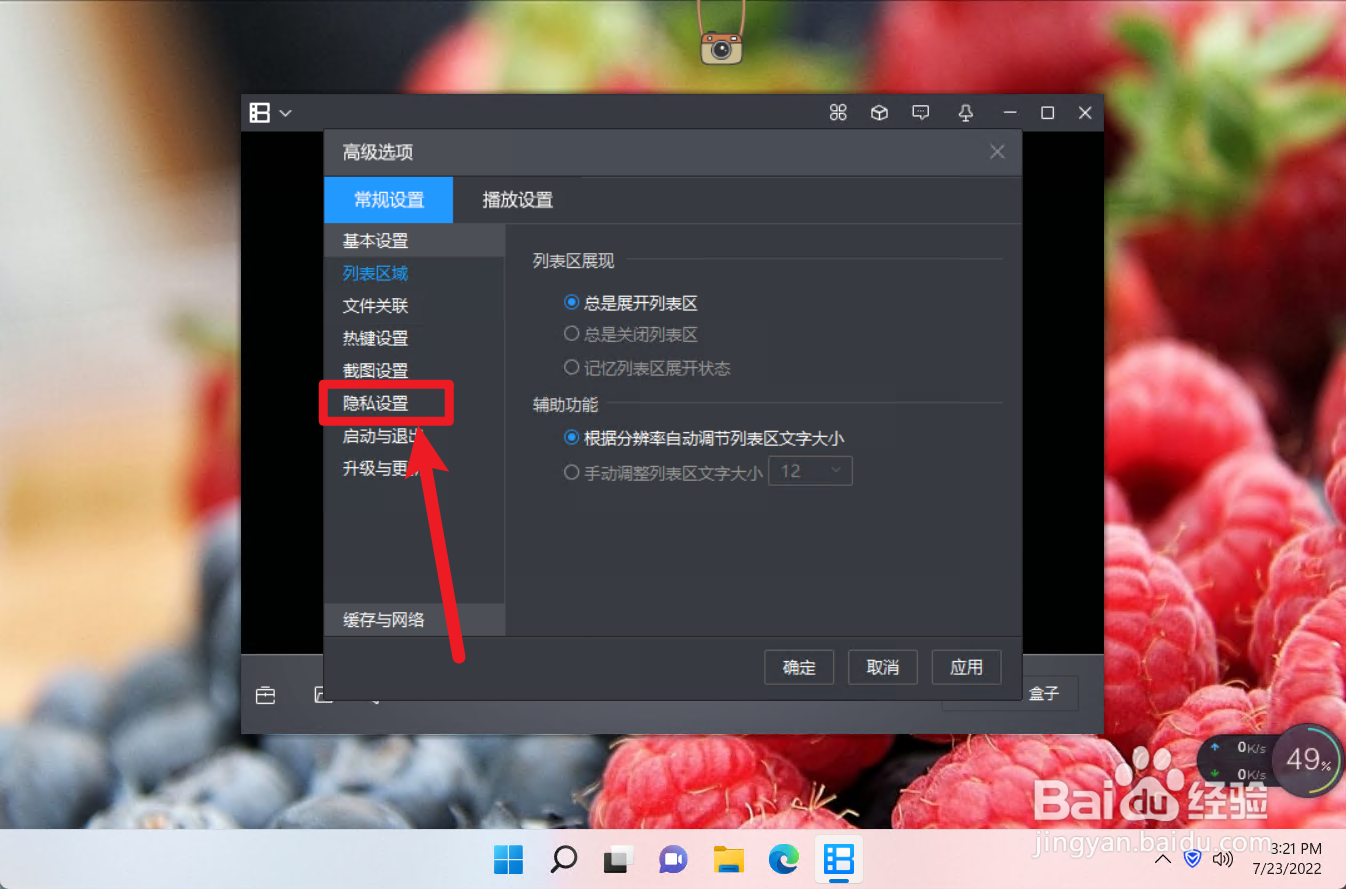
Task: Click the 取消 button
Action: tap(883, 667)
